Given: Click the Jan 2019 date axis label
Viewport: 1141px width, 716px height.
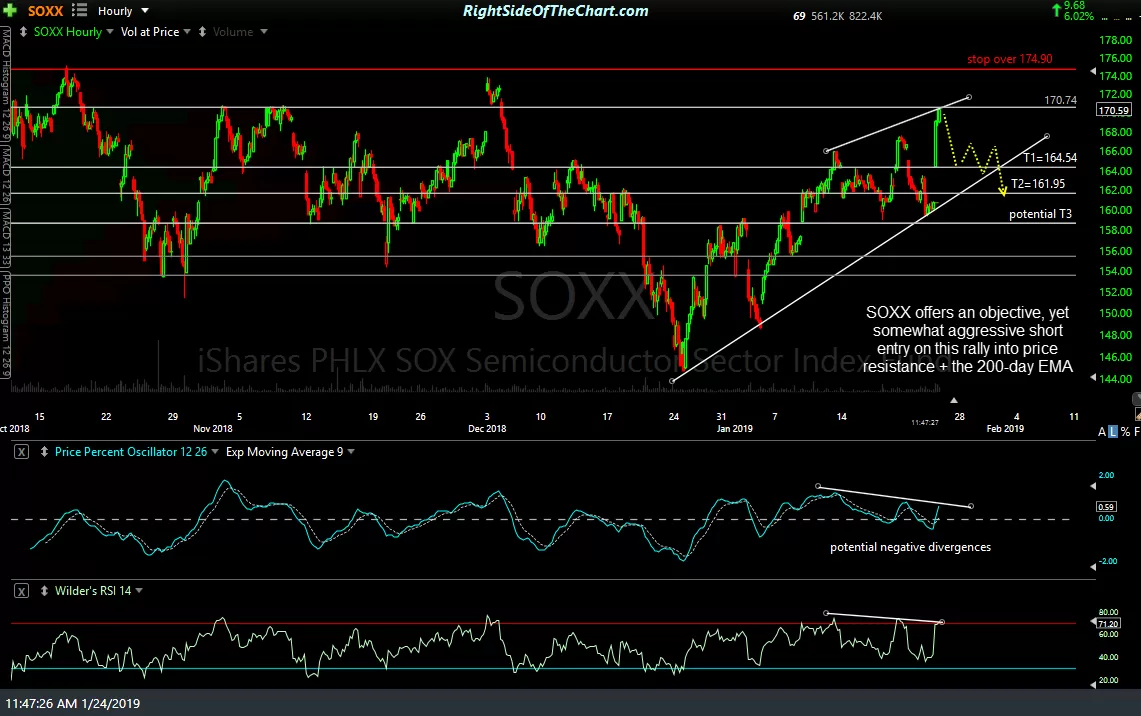Looking at the screenshot, I should pos(734,429).
